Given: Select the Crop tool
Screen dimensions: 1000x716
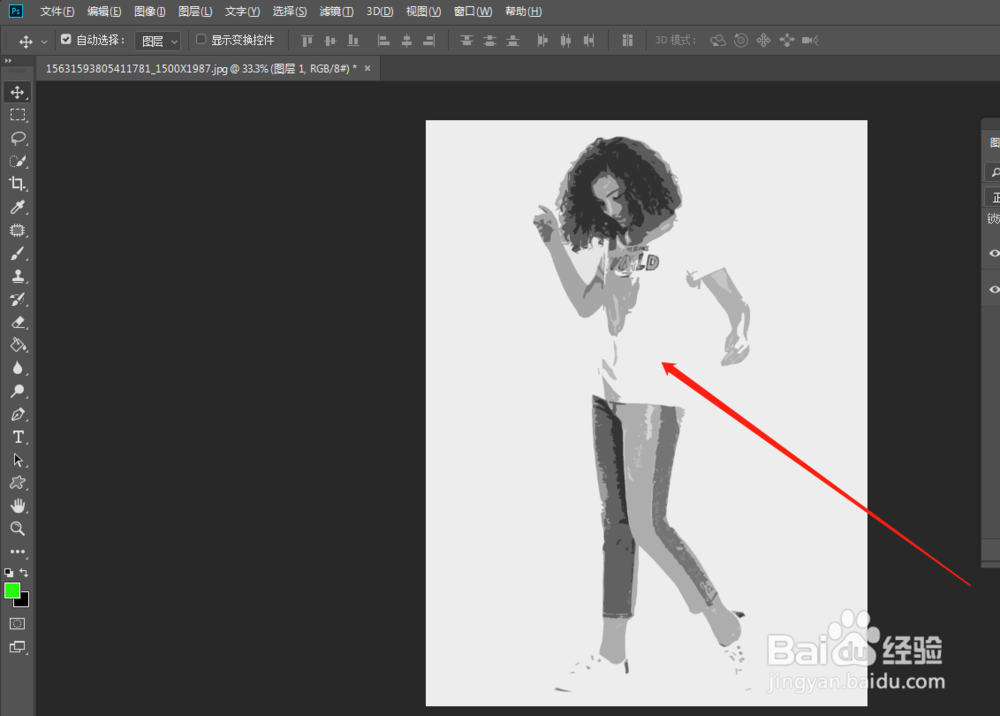Looking at the screenshot, I should pos(17,184).
